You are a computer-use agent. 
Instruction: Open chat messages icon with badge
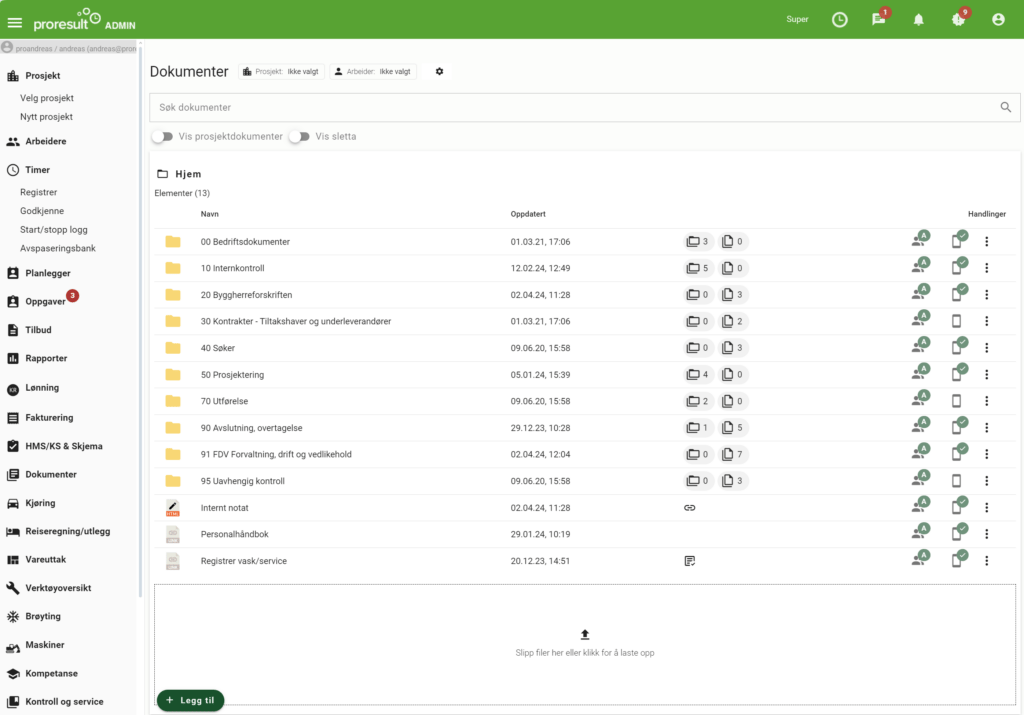(879, 19)
